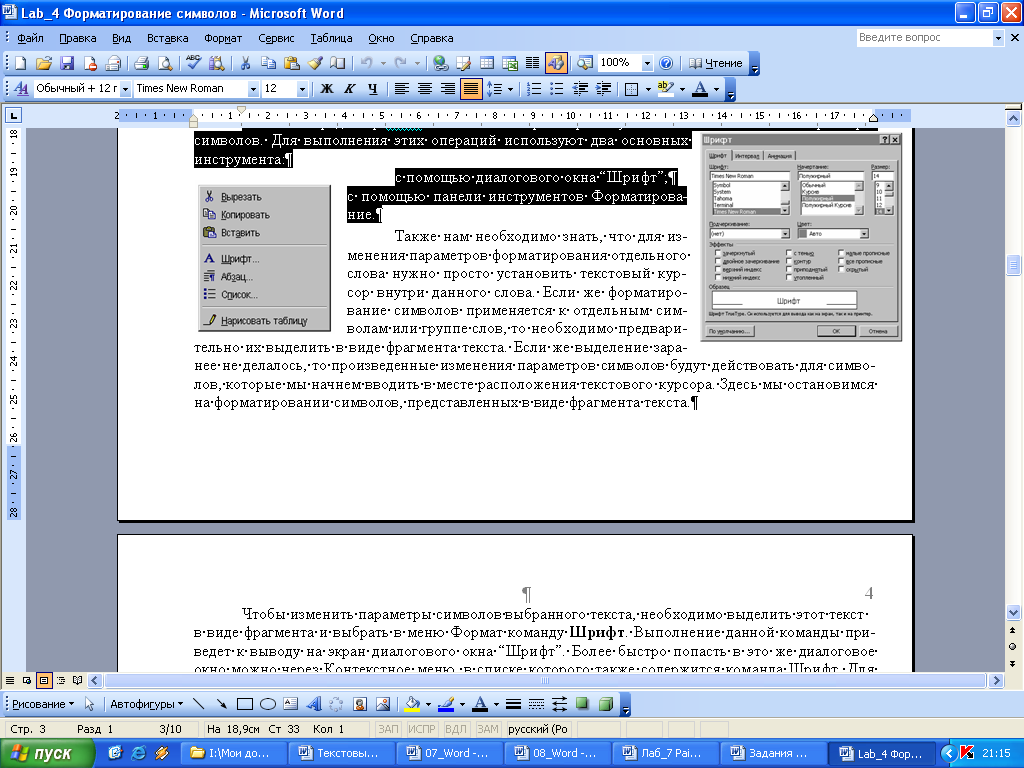Image resolution: width=1024 pixels, height=768 pixels.
Task: Create a new blank document
Action: coord(20,63)
